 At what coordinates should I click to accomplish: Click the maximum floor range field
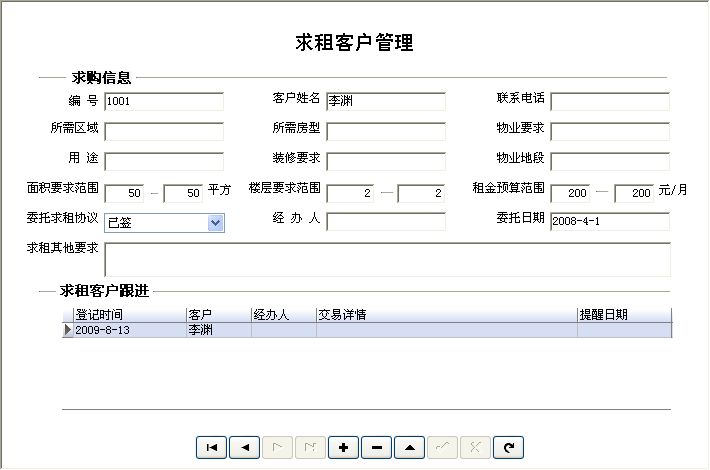(421, 193)
